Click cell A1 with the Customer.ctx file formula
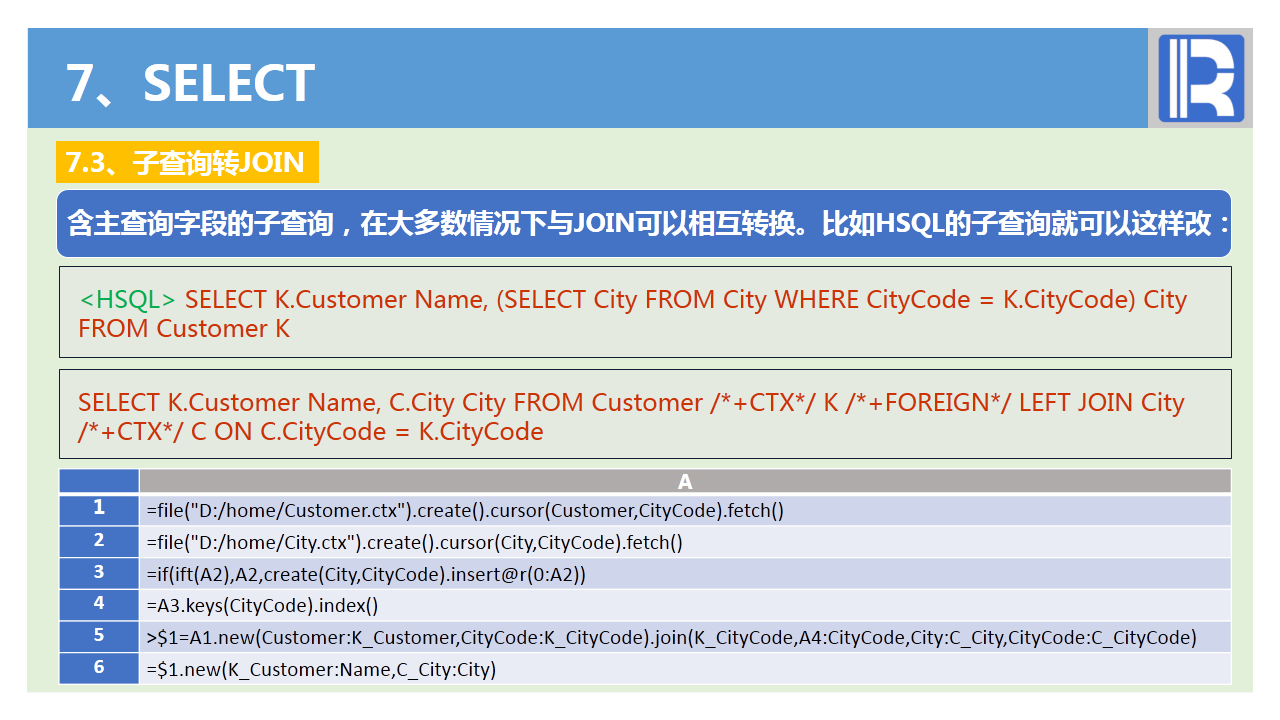The width and height of the screenshot is (1280, 720). 685,510
